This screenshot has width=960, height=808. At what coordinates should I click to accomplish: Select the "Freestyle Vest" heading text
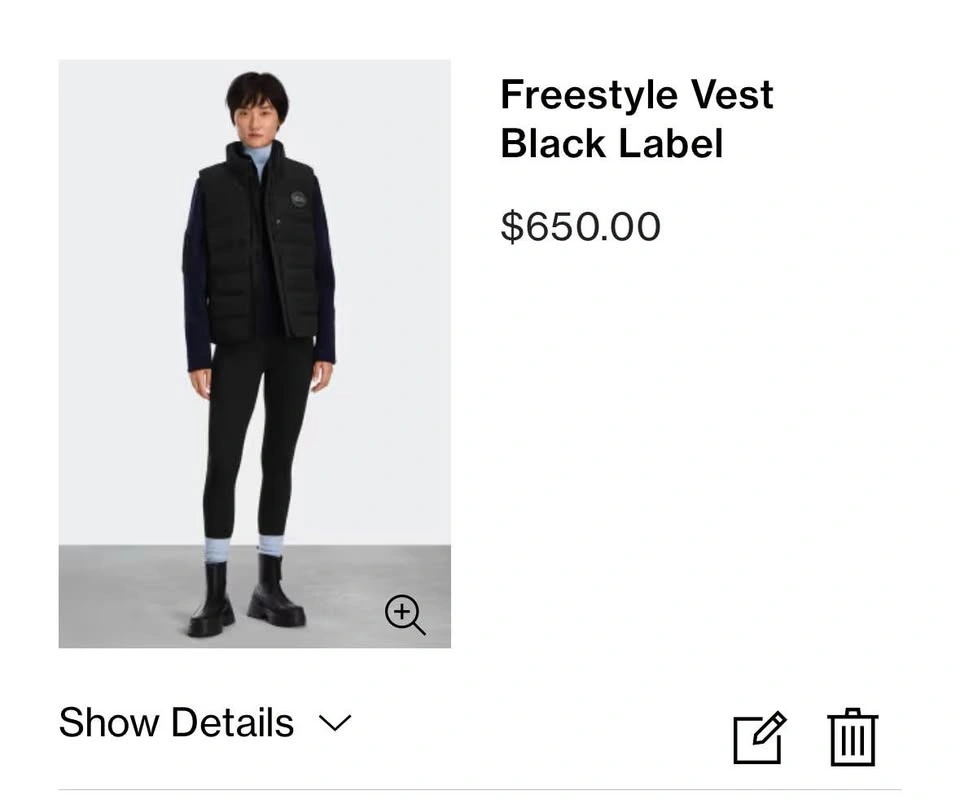click(636, 95)
